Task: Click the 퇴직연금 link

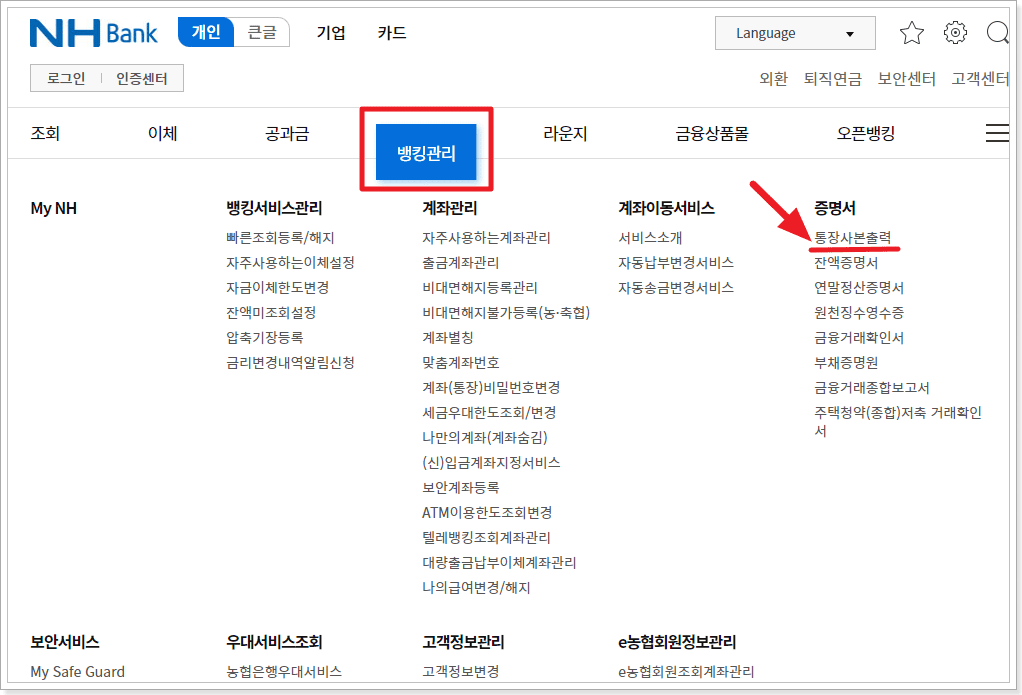Action: [x=830, y=78]
